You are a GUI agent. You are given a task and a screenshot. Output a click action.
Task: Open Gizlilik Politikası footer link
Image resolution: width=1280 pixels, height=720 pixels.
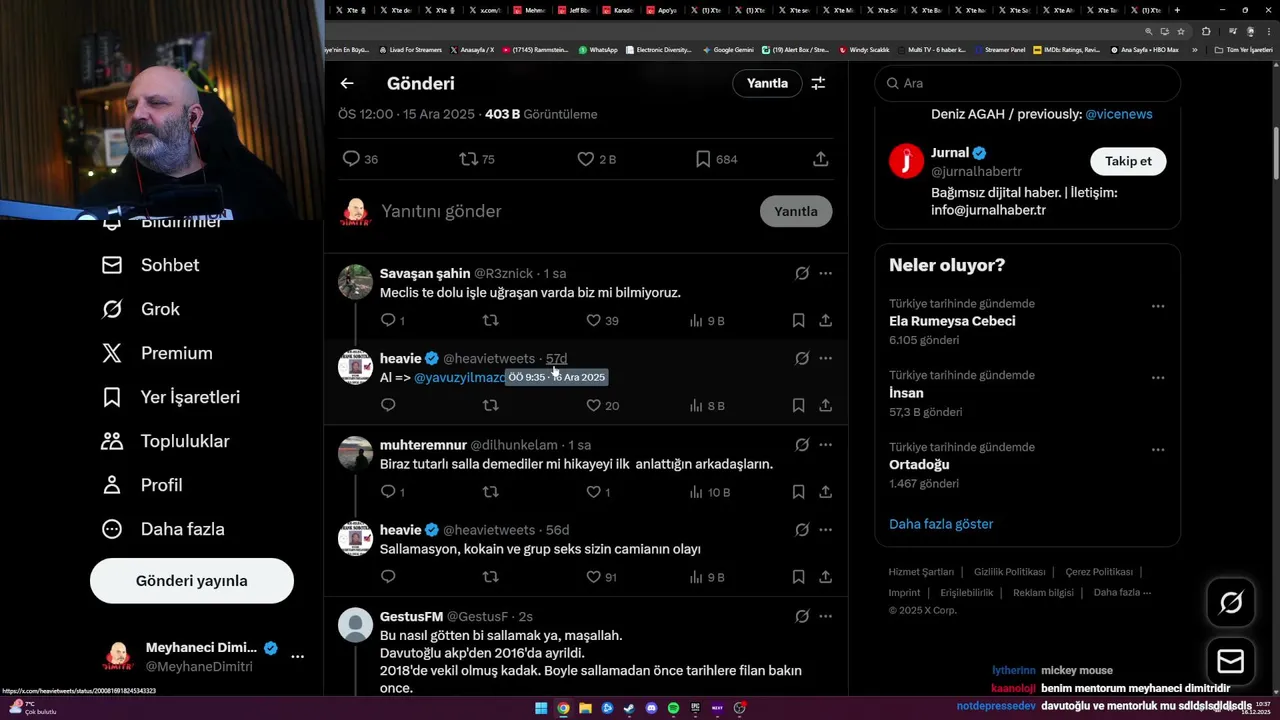click(1010, 572)
